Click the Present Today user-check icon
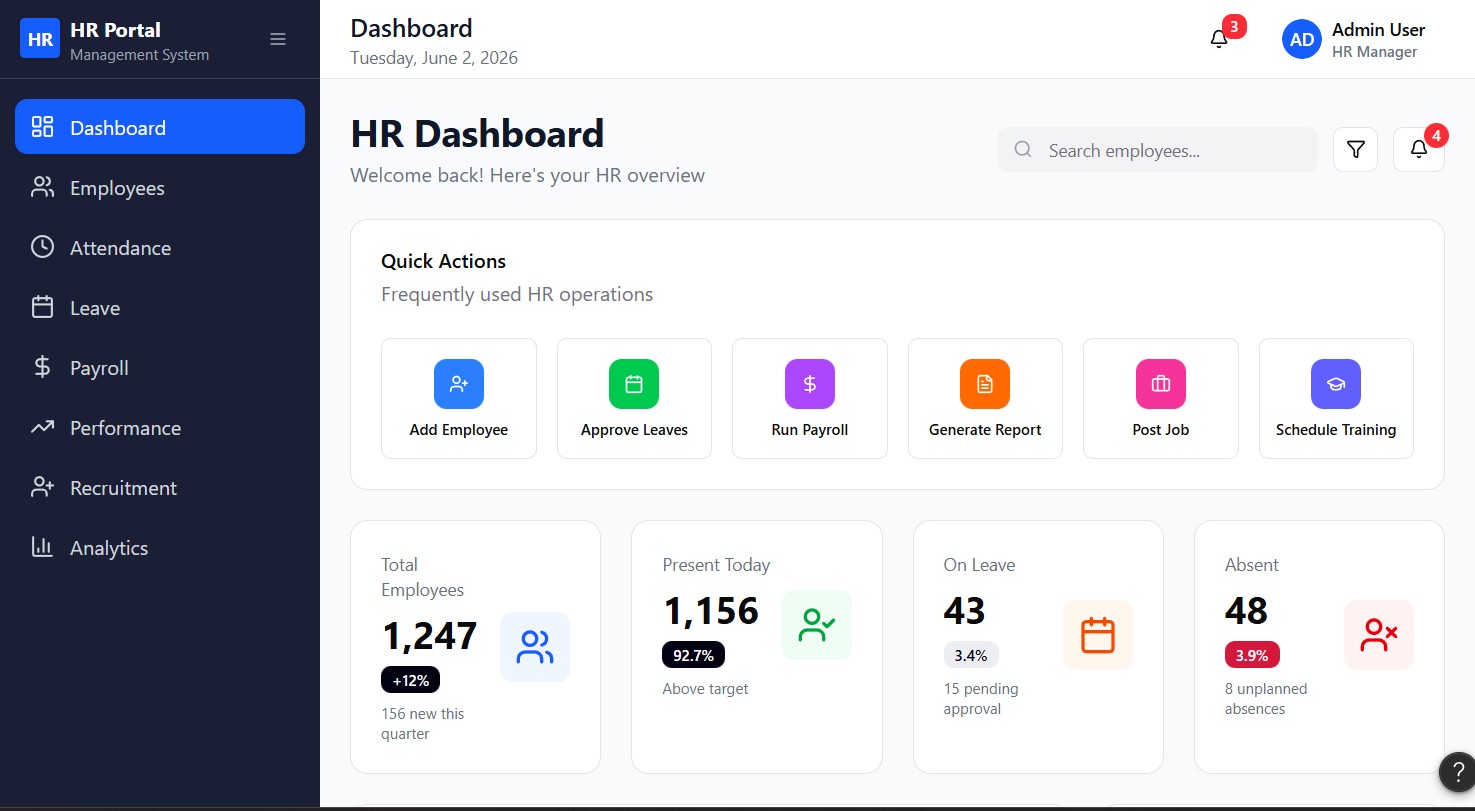Screen dimensions: 1475x811 [x=817, y=625]
